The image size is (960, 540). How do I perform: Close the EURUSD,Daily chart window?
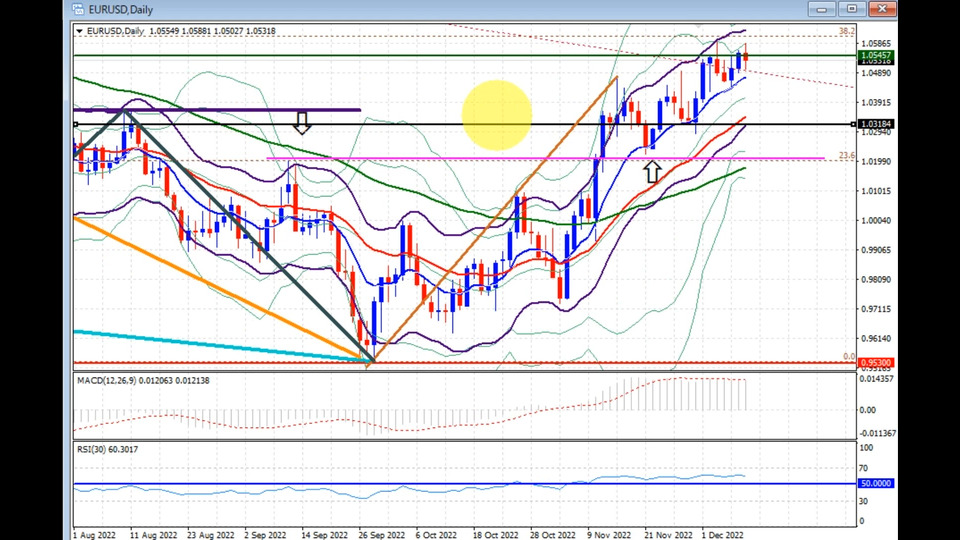coord(882,9)
